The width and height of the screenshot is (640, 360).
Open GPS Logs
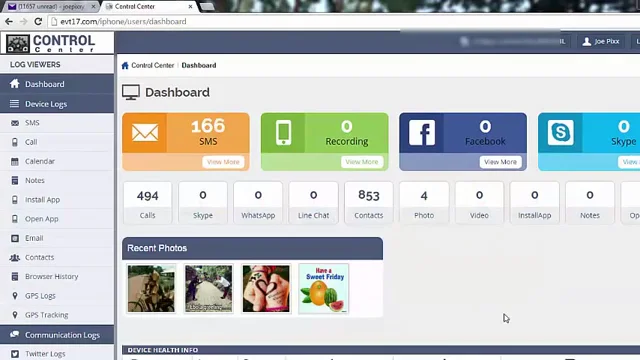[57, 296]
